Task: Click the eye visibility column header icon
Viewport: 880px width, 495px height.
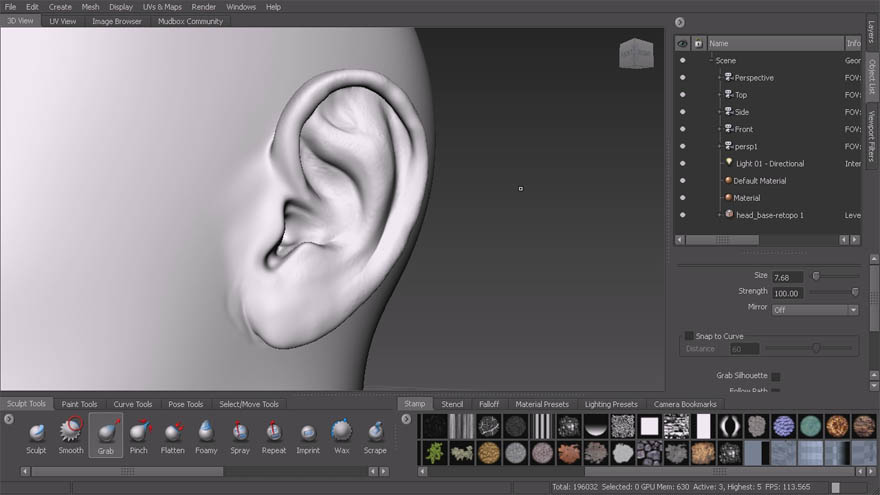Action: (x=682, y=43)
